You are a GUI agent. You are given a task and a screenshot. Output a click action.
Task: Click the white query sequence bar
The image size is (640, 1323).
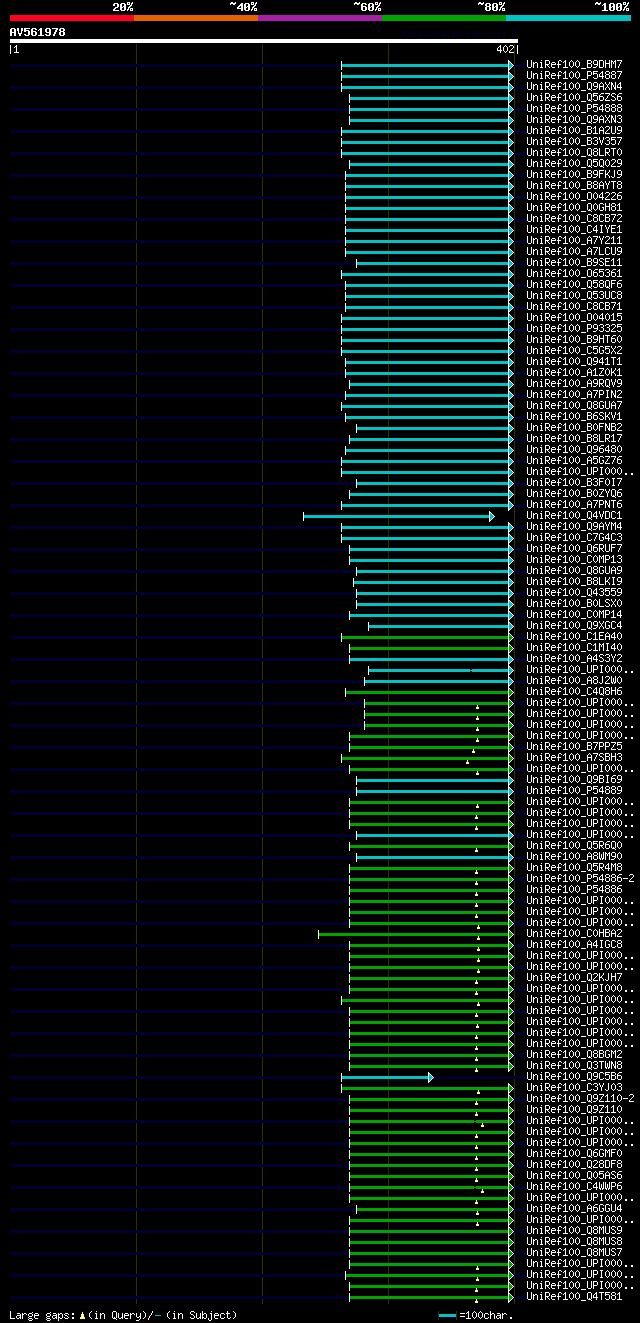[x=263, y=41]
